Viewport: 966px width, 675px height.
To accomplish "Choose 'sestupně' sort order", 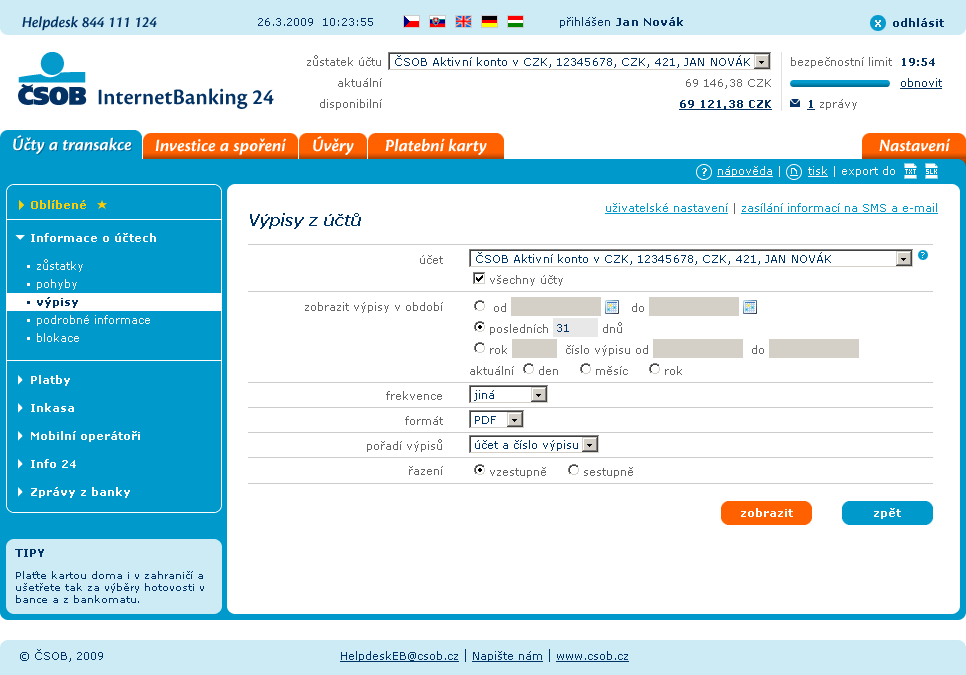I will point(574,470).
